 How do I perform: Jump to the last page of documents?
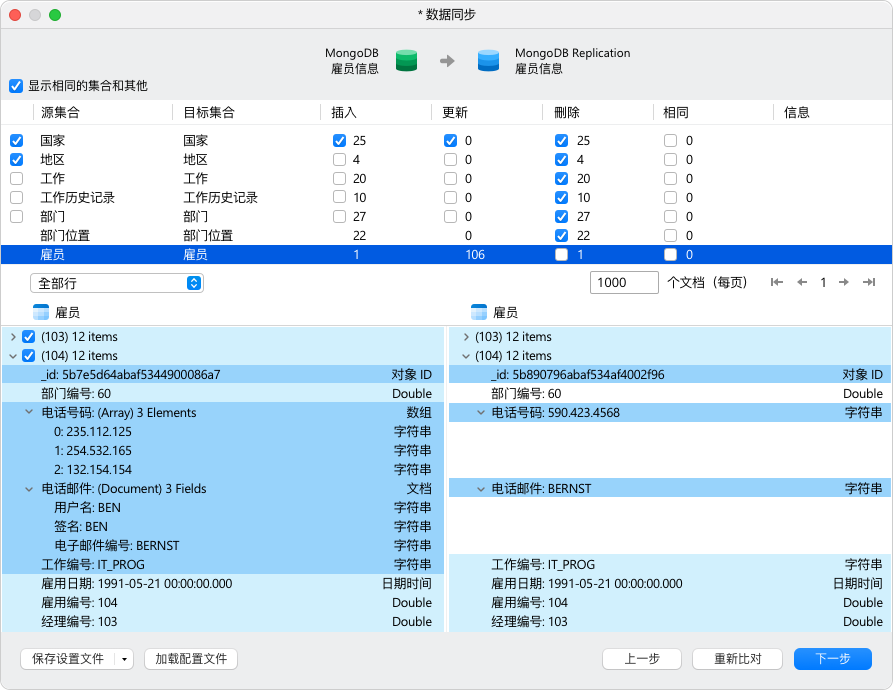click(x=869, y=283)
